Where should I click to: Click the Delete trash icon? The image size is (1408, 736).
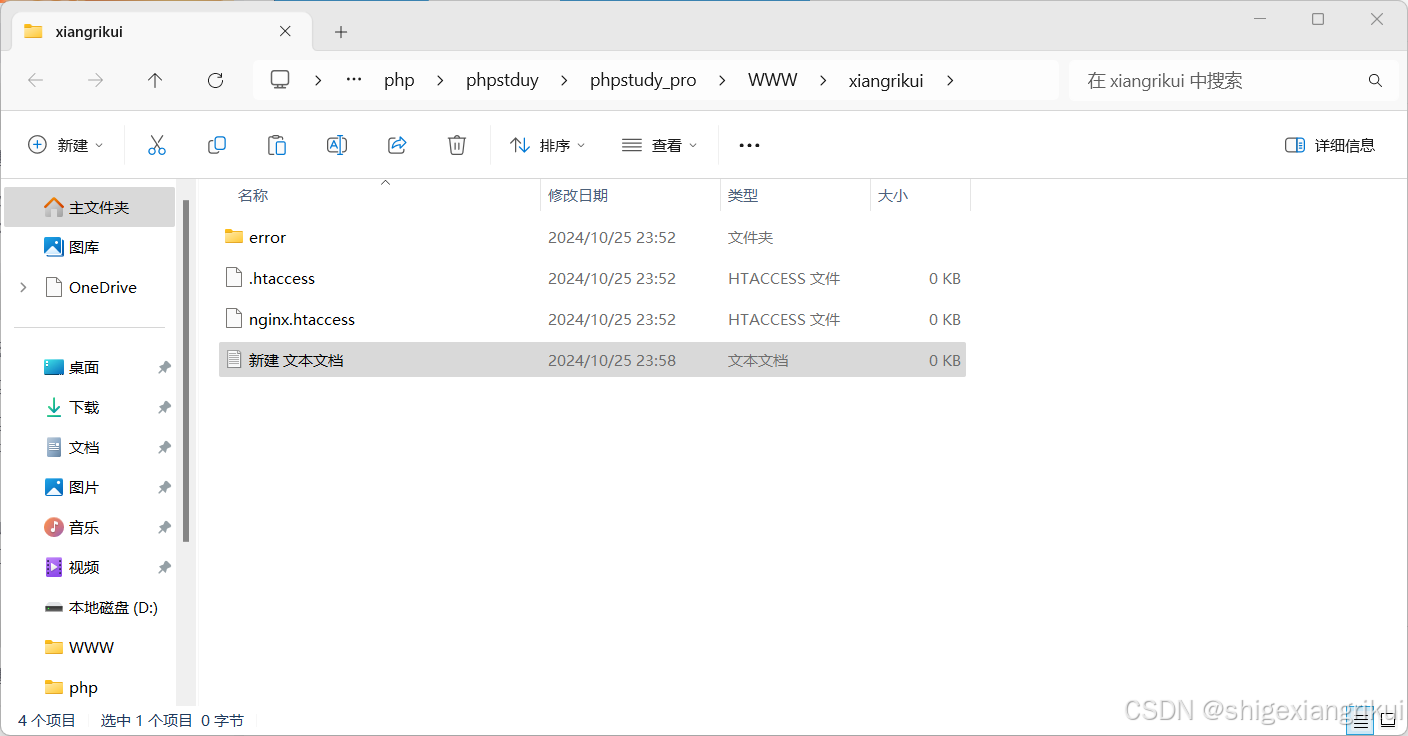click(x=457, y=144)
